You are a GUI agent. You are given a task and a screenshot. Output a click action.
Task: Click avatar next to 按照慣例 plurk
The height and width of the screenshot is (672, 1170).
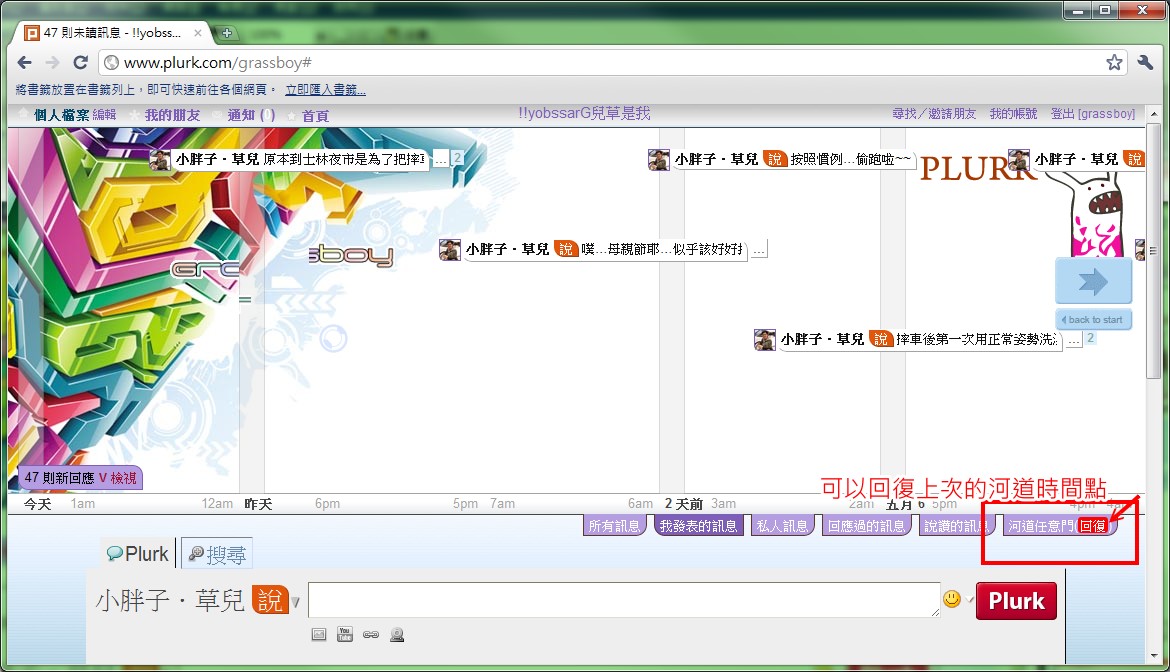(659, 160)
